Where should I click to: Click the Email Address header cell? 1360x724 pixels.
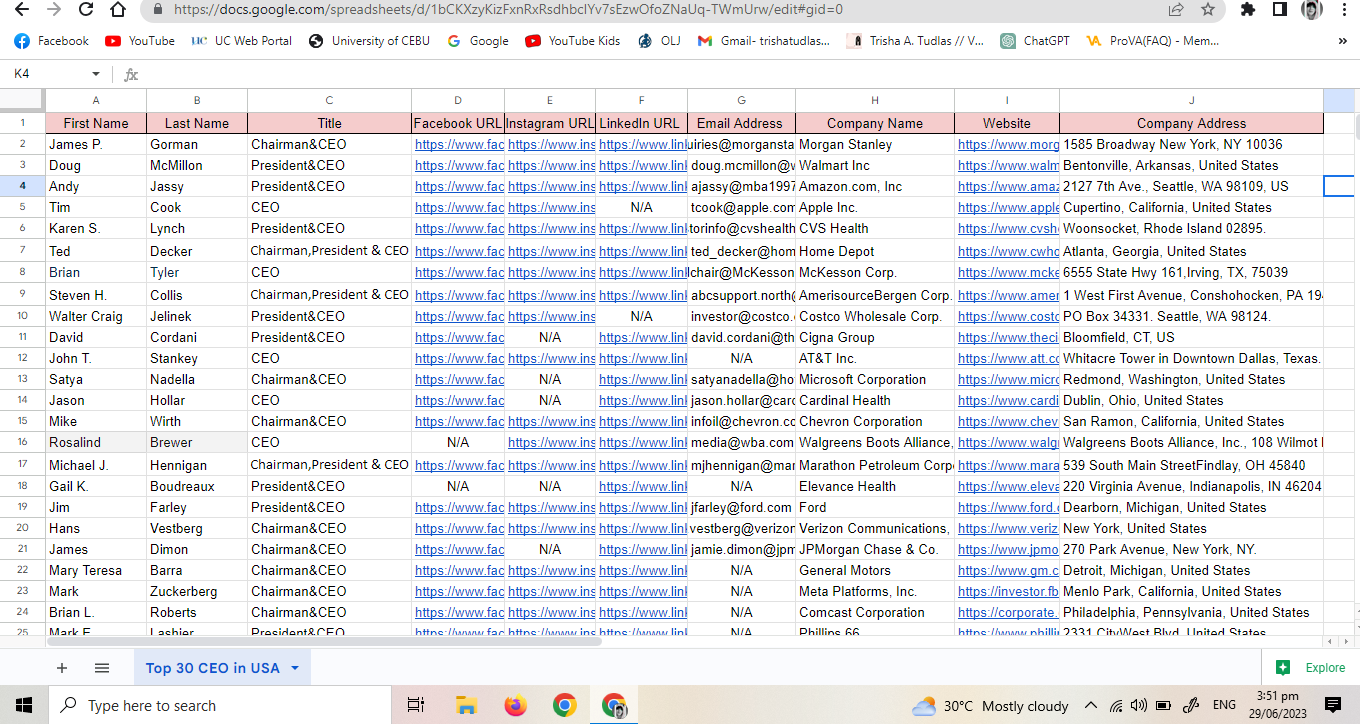(741, 123)
